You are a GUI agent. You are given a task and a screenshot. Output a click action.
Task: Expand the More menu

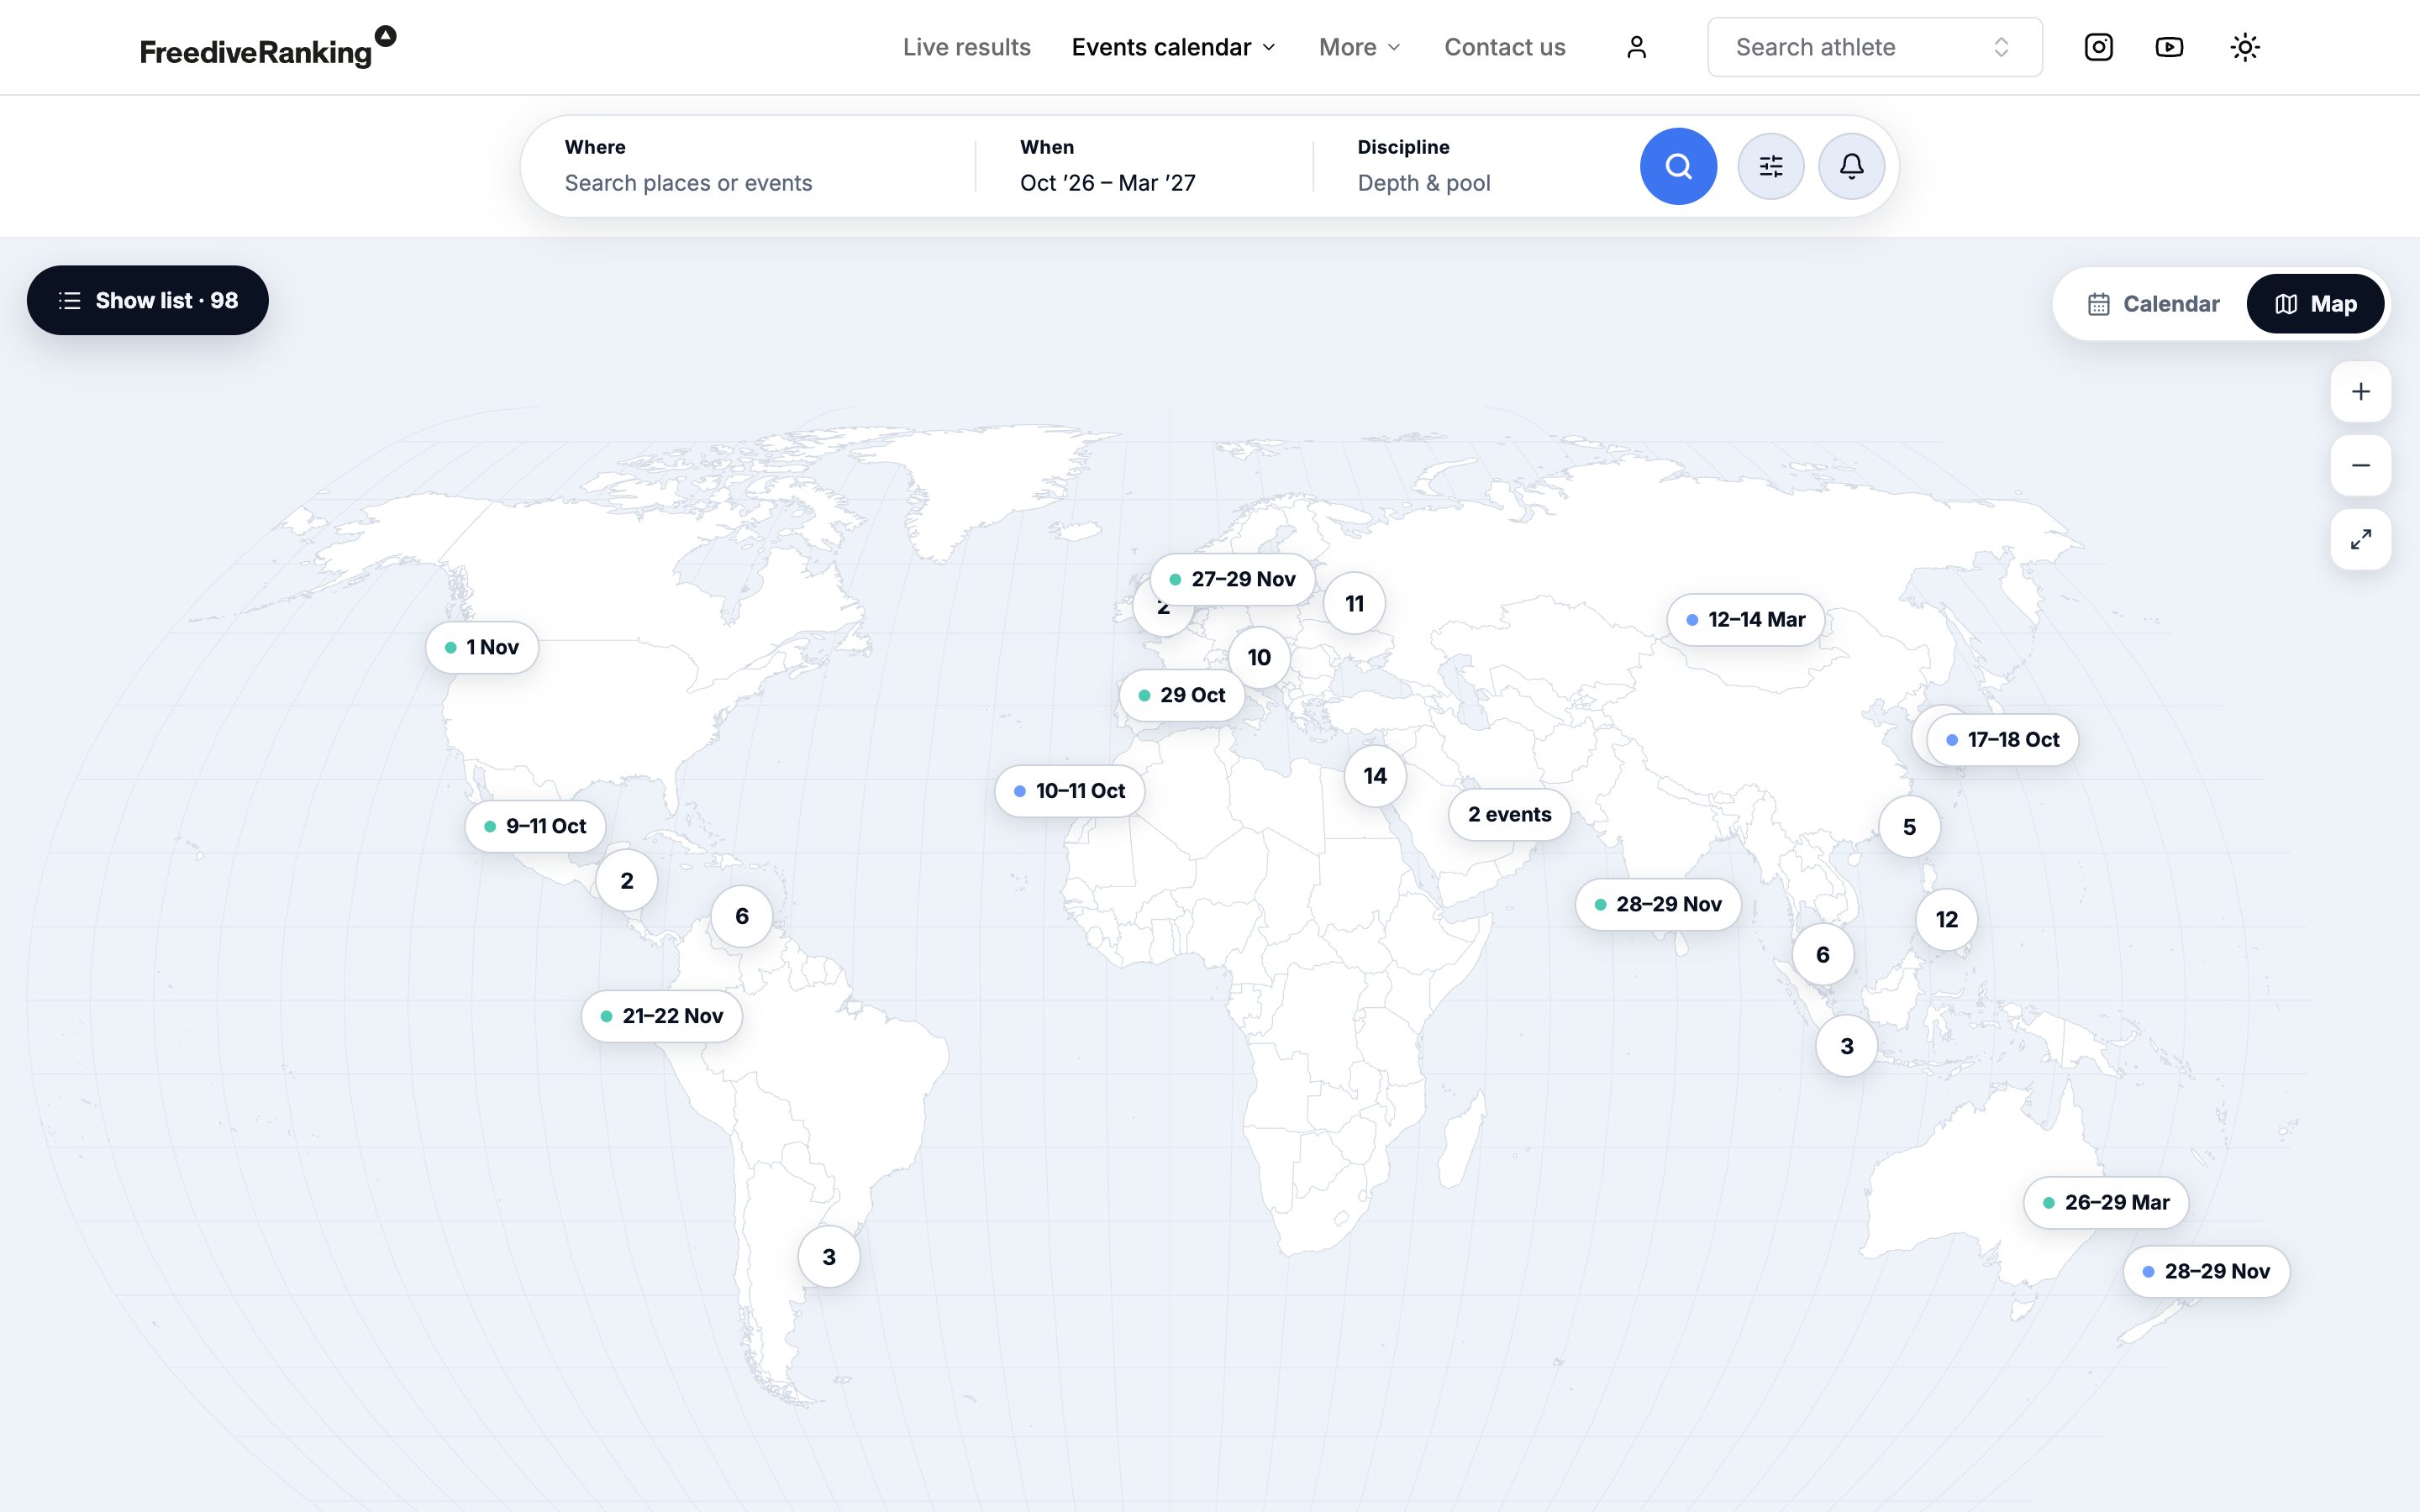pos(1360,47)
